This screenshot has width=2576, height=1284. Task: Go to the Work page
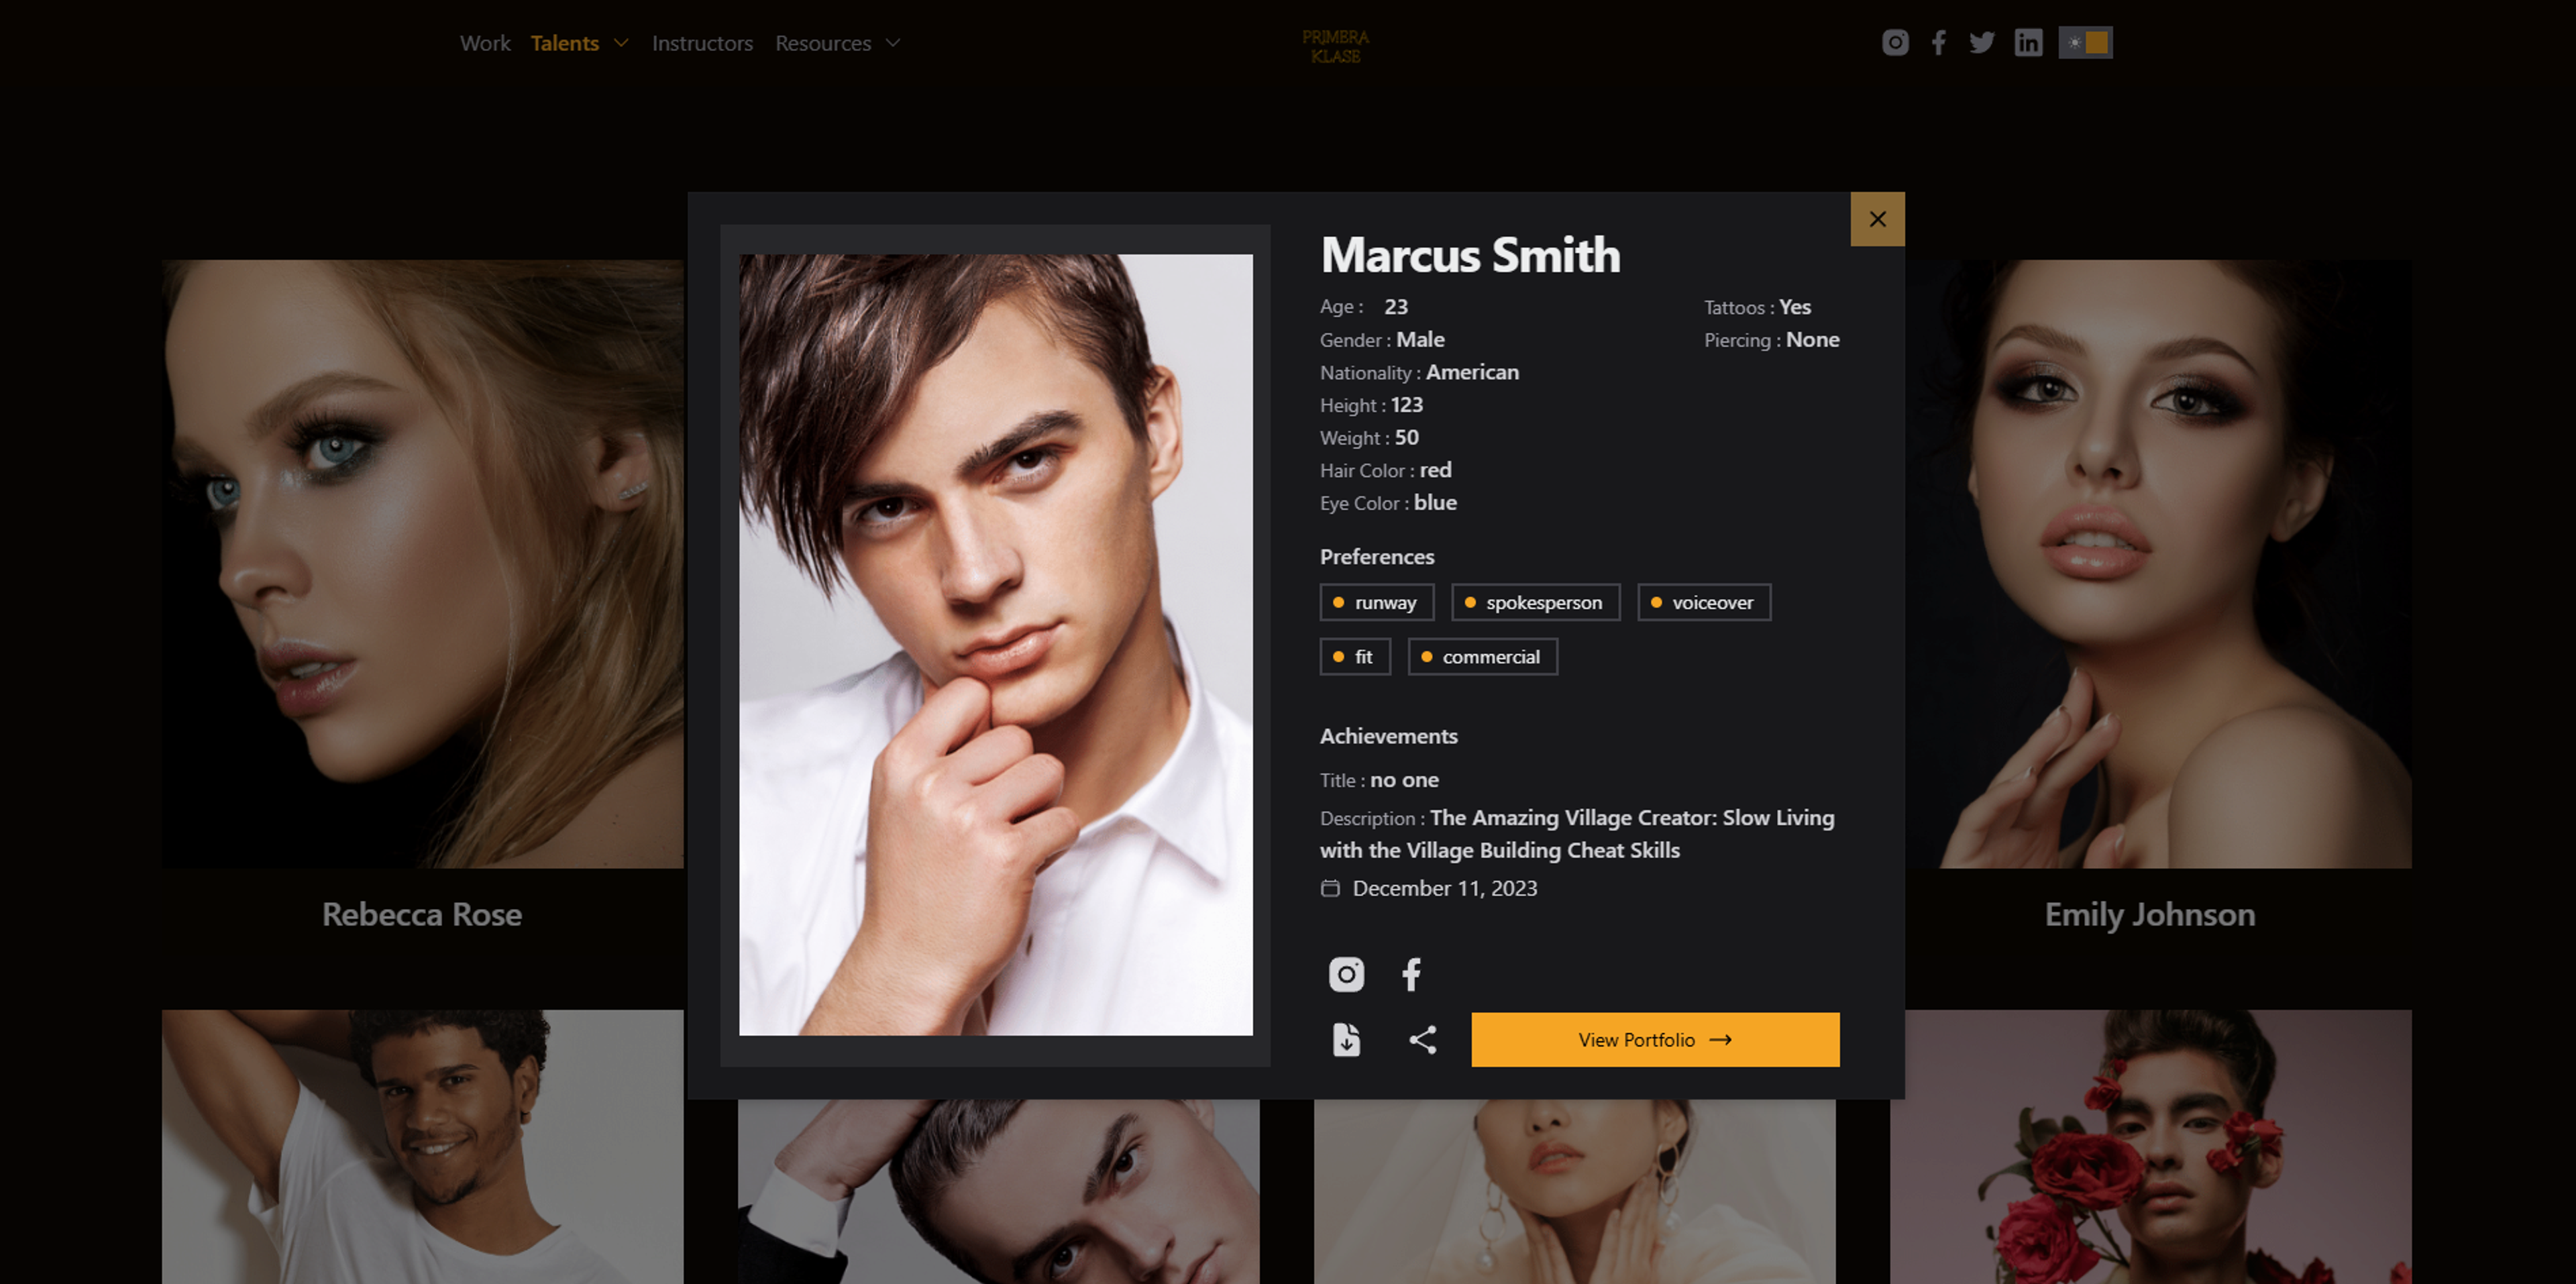click(x=485, y=43)
